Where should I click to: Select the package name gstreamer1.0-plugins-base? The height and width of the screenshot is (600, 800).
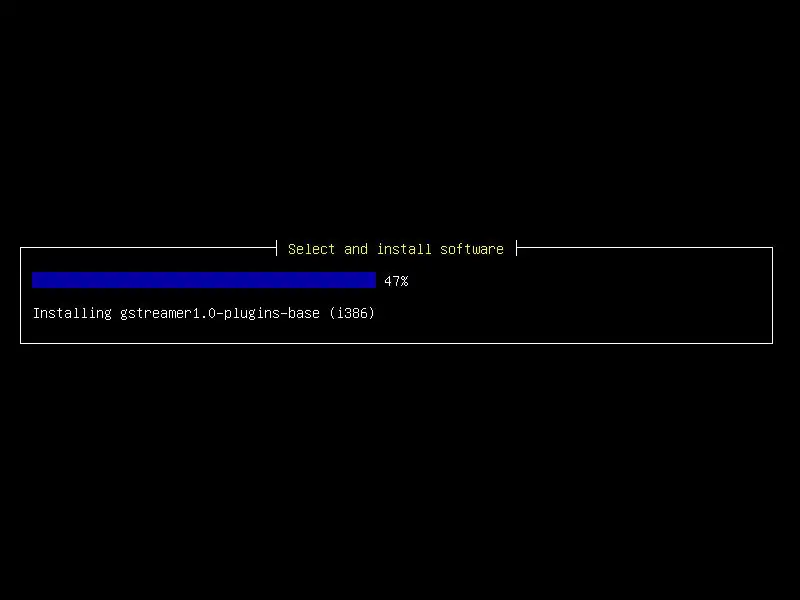coord(220,313)
